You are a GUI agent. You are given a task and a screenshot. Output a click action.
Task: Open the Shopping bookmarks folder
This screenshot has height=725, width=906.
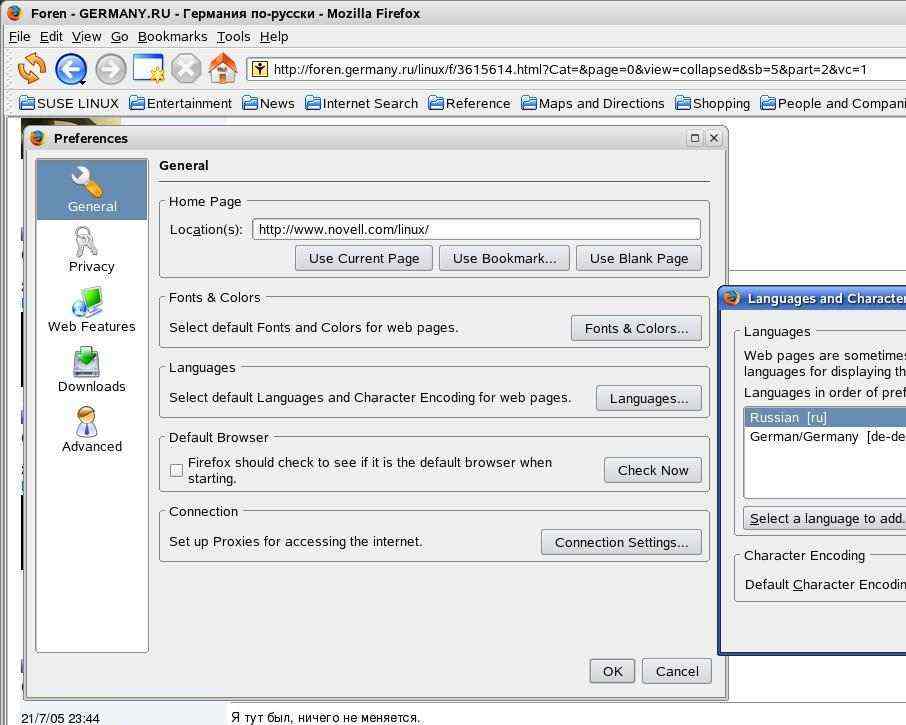(x=712, y=103)
